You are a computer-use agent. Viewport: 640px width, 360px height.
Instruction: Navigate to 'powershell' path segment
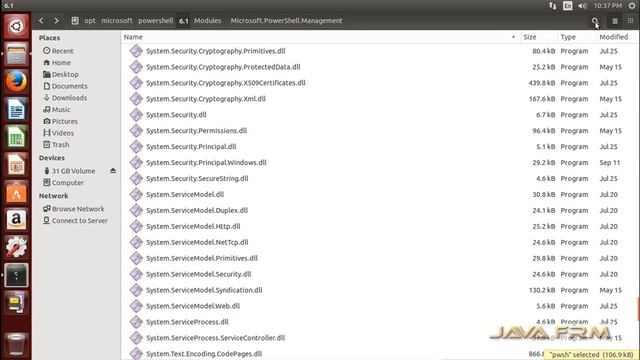[x=156, y=20]
